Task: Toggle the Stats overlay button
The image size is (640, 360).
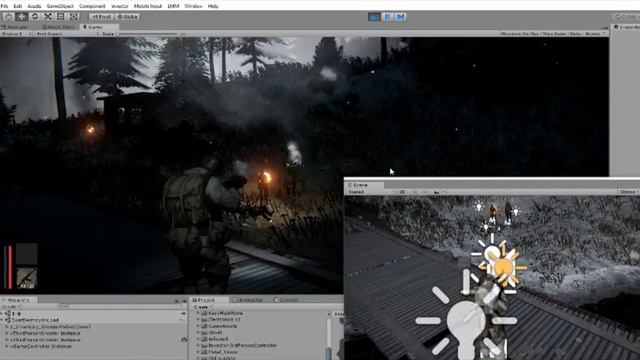Action: 576,34
